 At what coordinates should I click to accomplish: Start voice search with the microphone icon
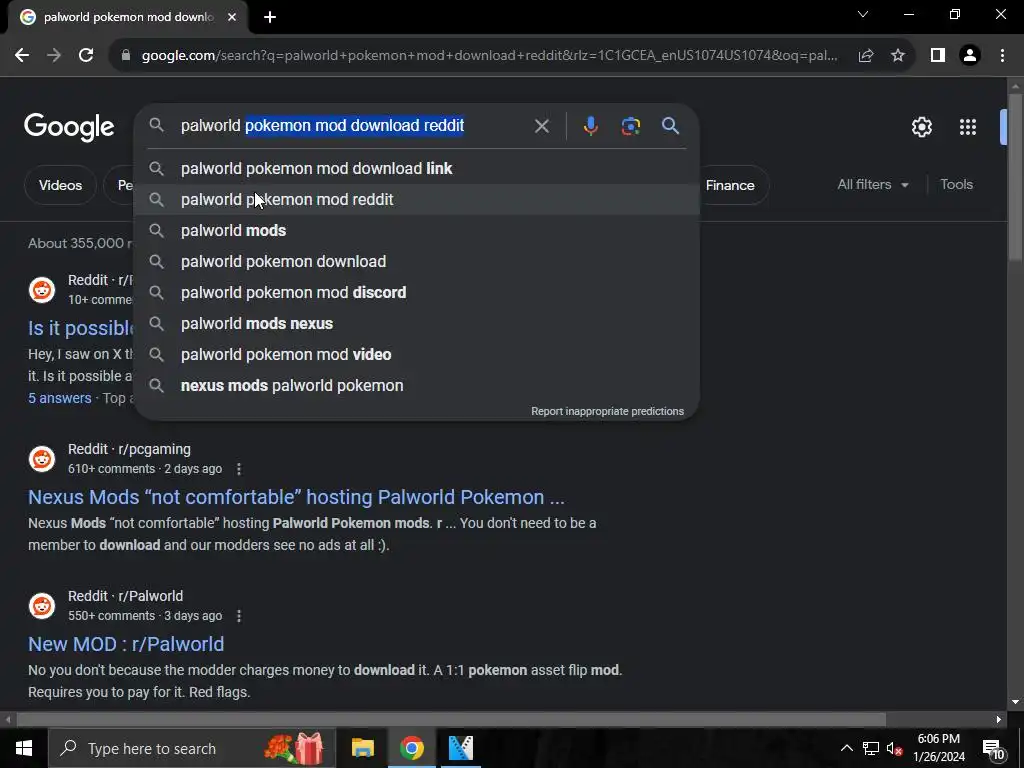click(x=590, y=126)
